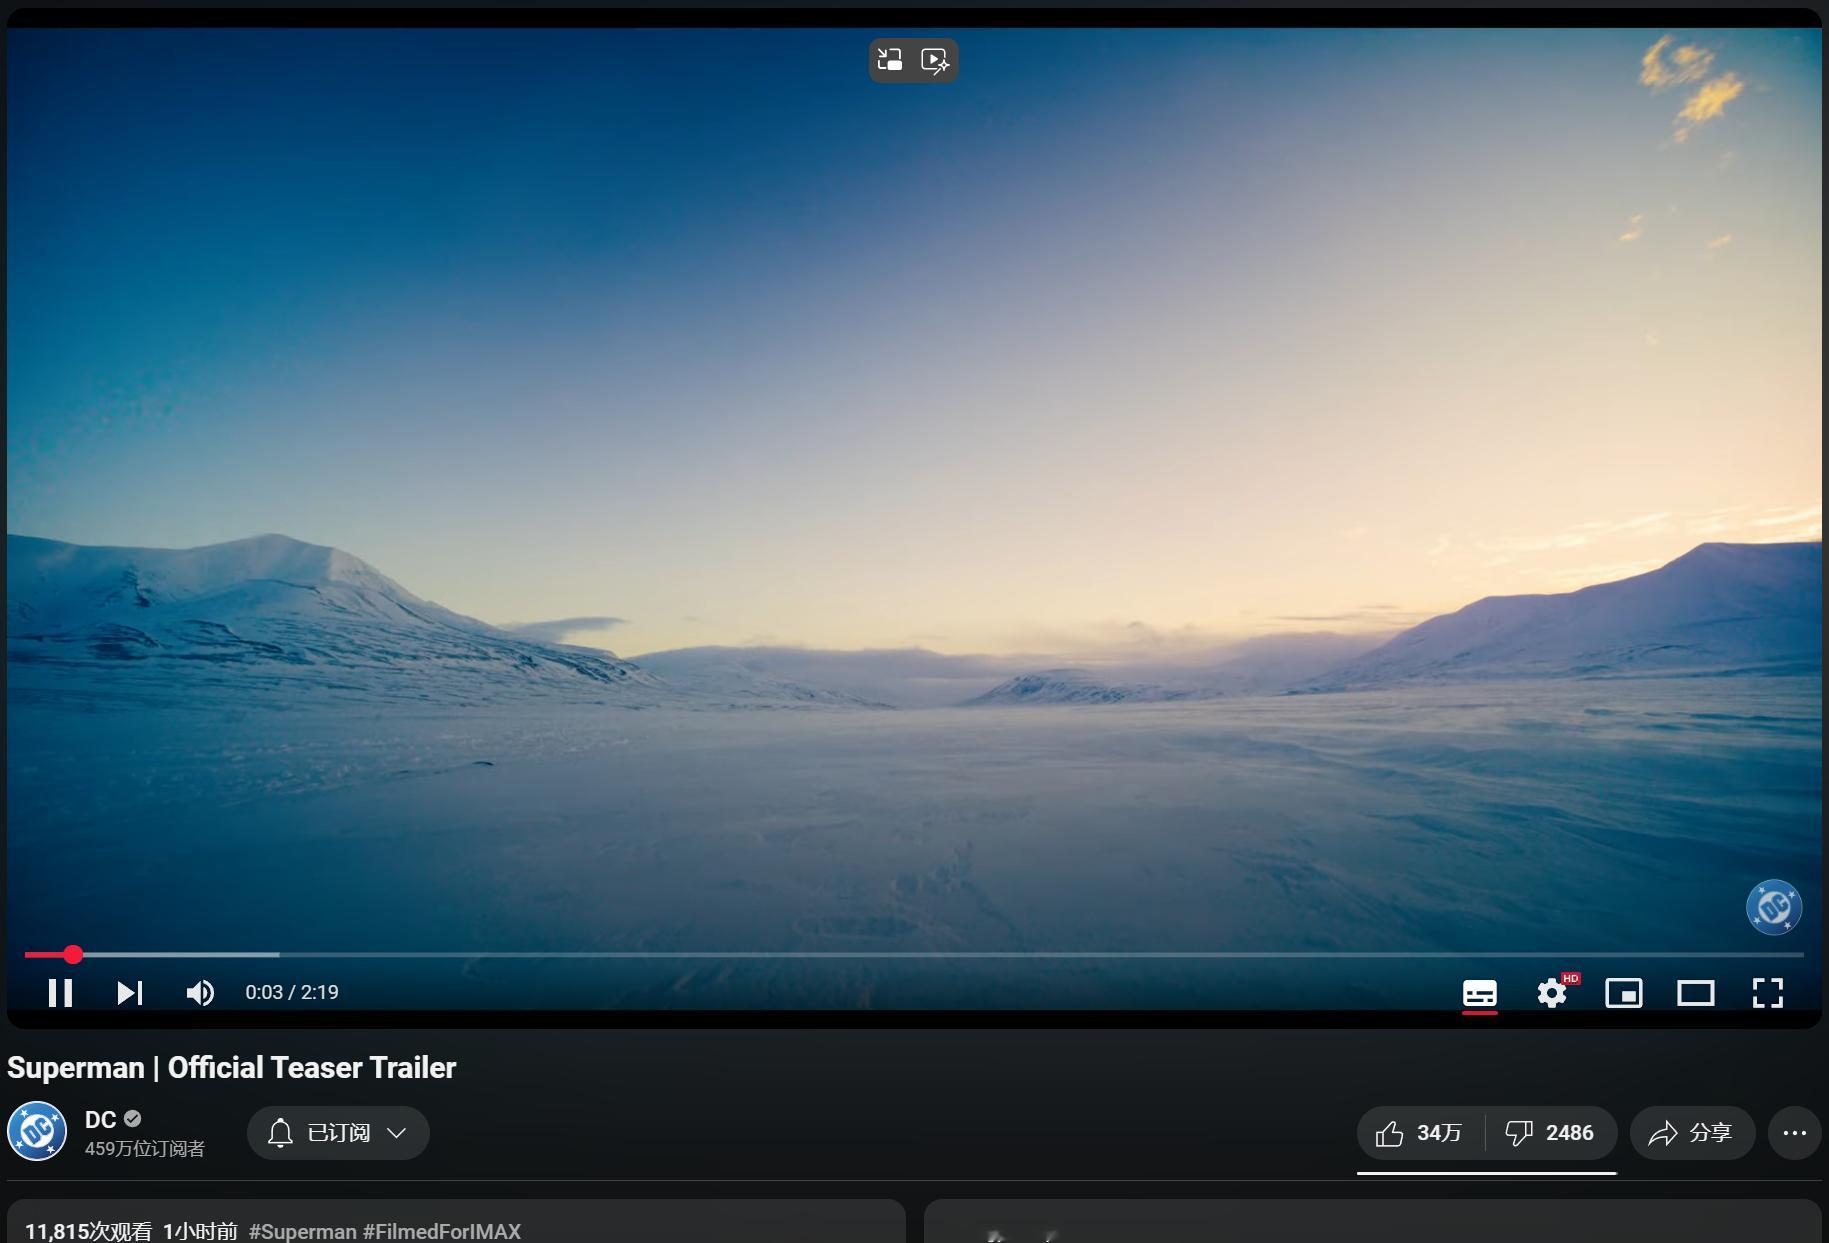The width and height of the screenshot is (1829, 1243).
Task: Click the 11,815次观看 view count text
Action: tap(89, 1231)
